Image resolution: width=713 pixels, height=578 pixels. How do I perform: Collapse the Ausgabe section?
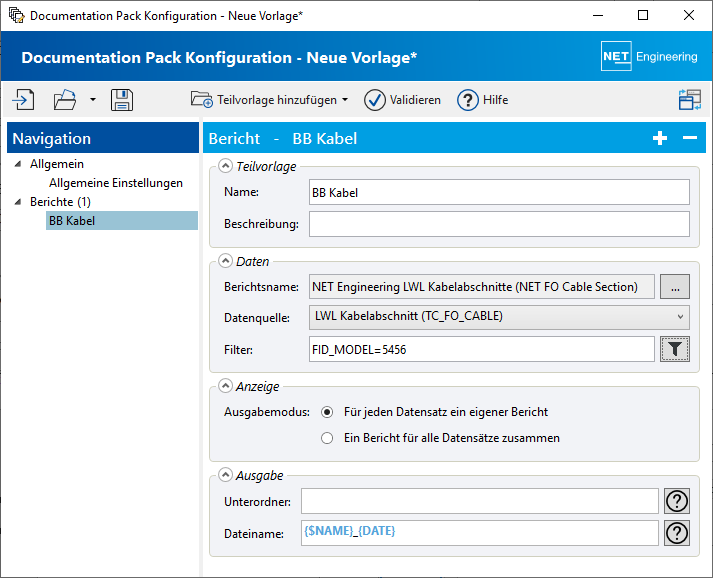[225, 475]
